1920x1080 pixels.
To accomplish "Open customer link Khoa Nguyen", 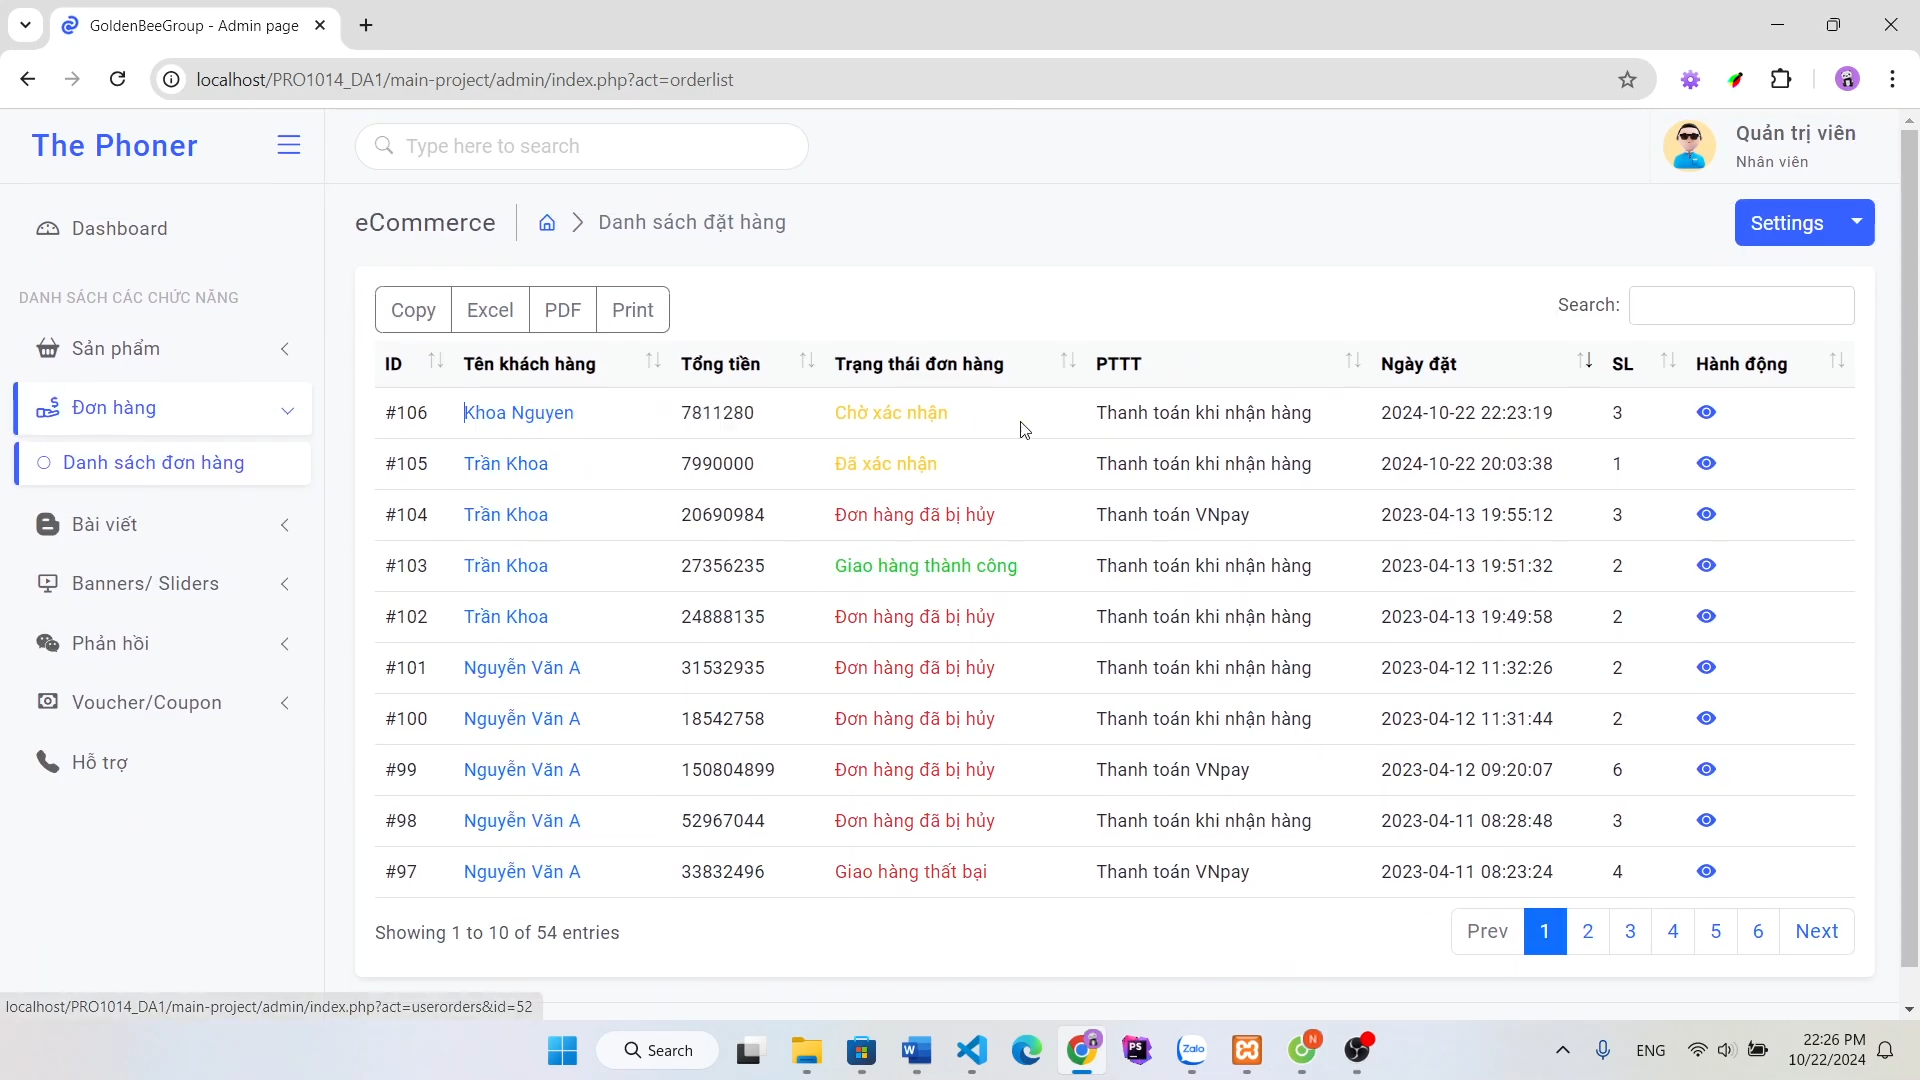I will (519, 413).
